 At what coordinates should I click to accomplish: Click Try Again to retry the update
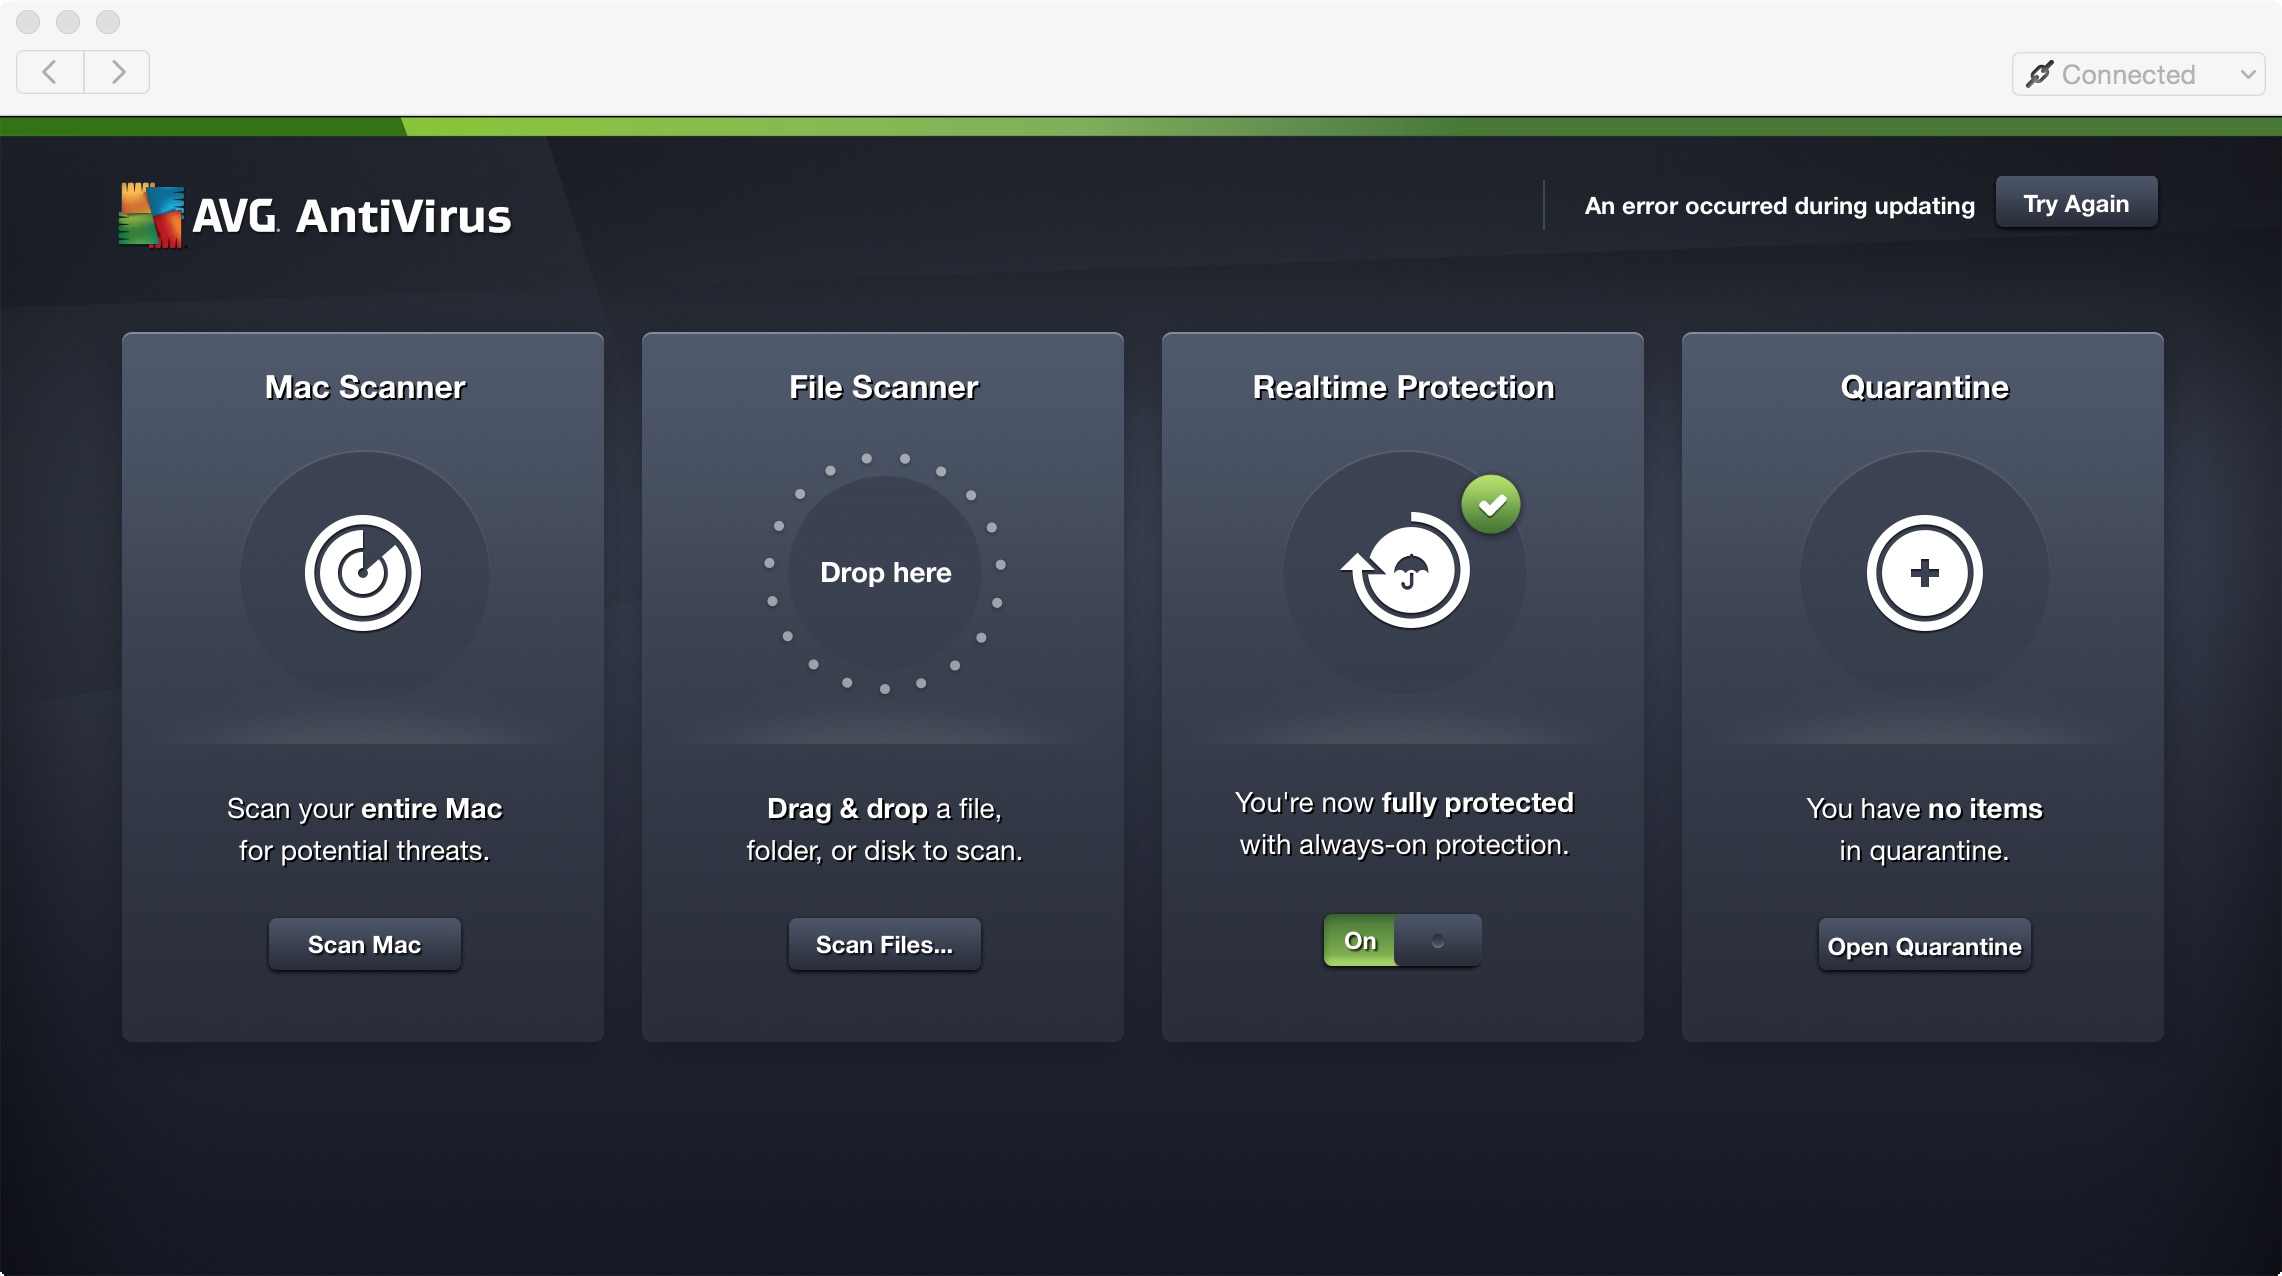2077,202
